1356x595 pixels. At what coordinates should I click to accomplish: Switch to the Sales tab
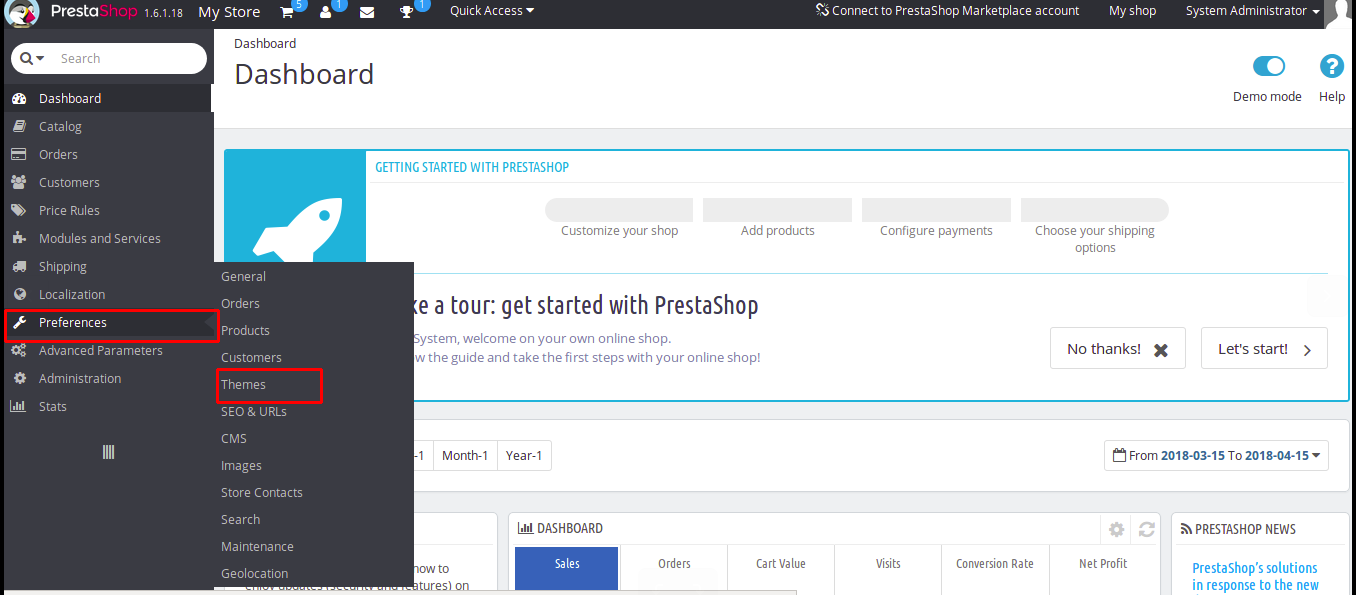click(x=567, y=570)
